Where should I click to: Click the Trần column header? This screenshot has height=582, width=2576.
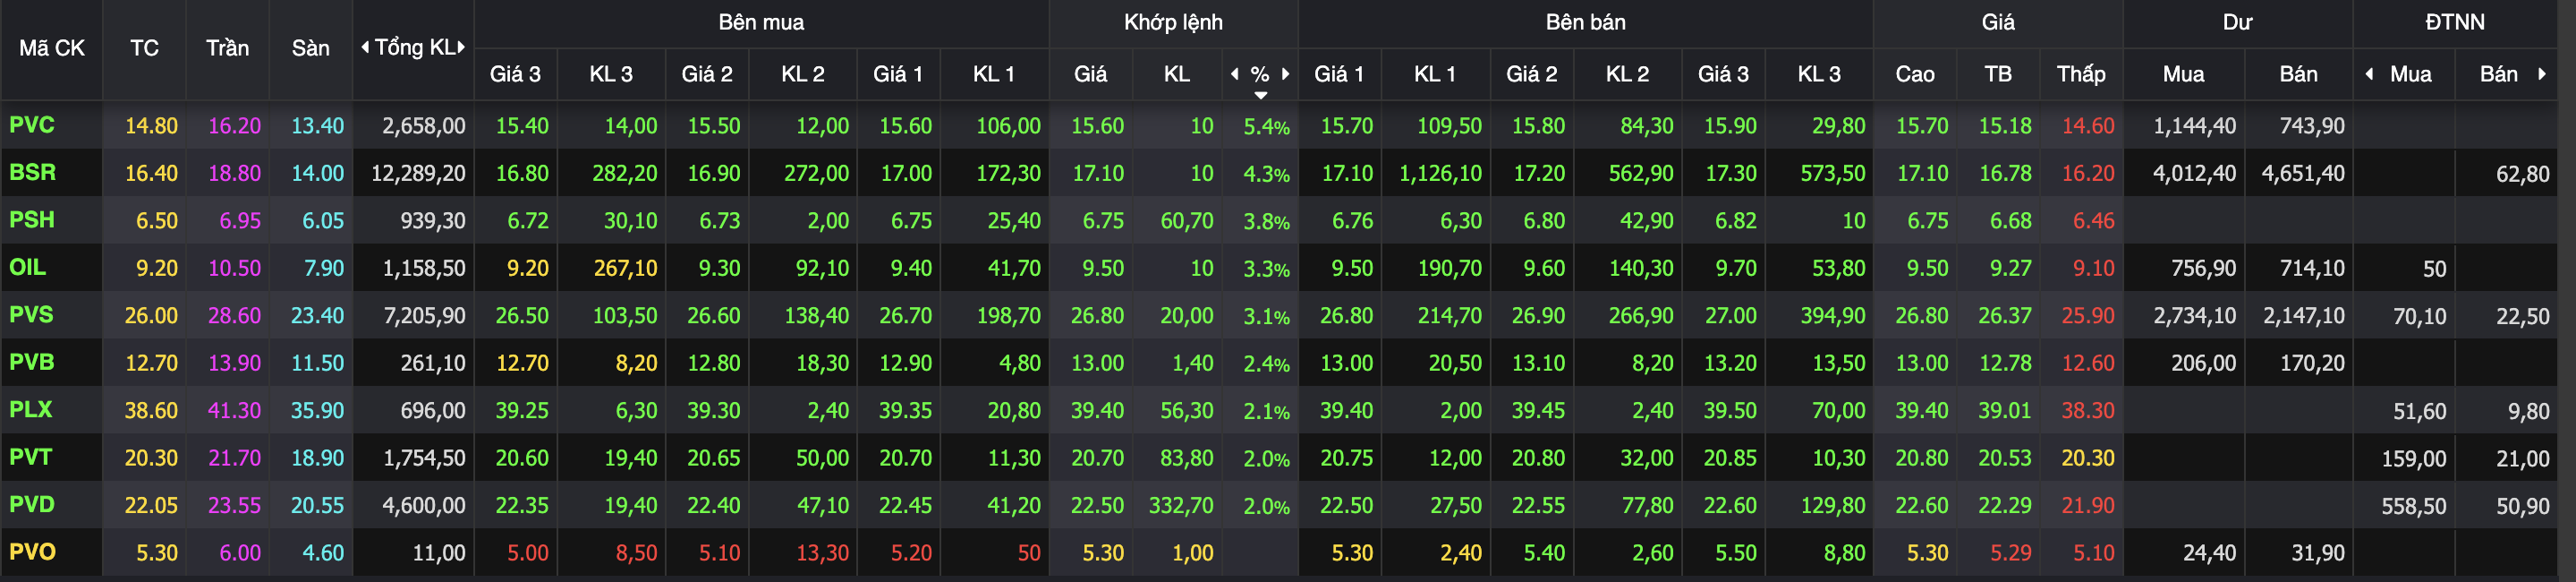(x=227, y=48)
